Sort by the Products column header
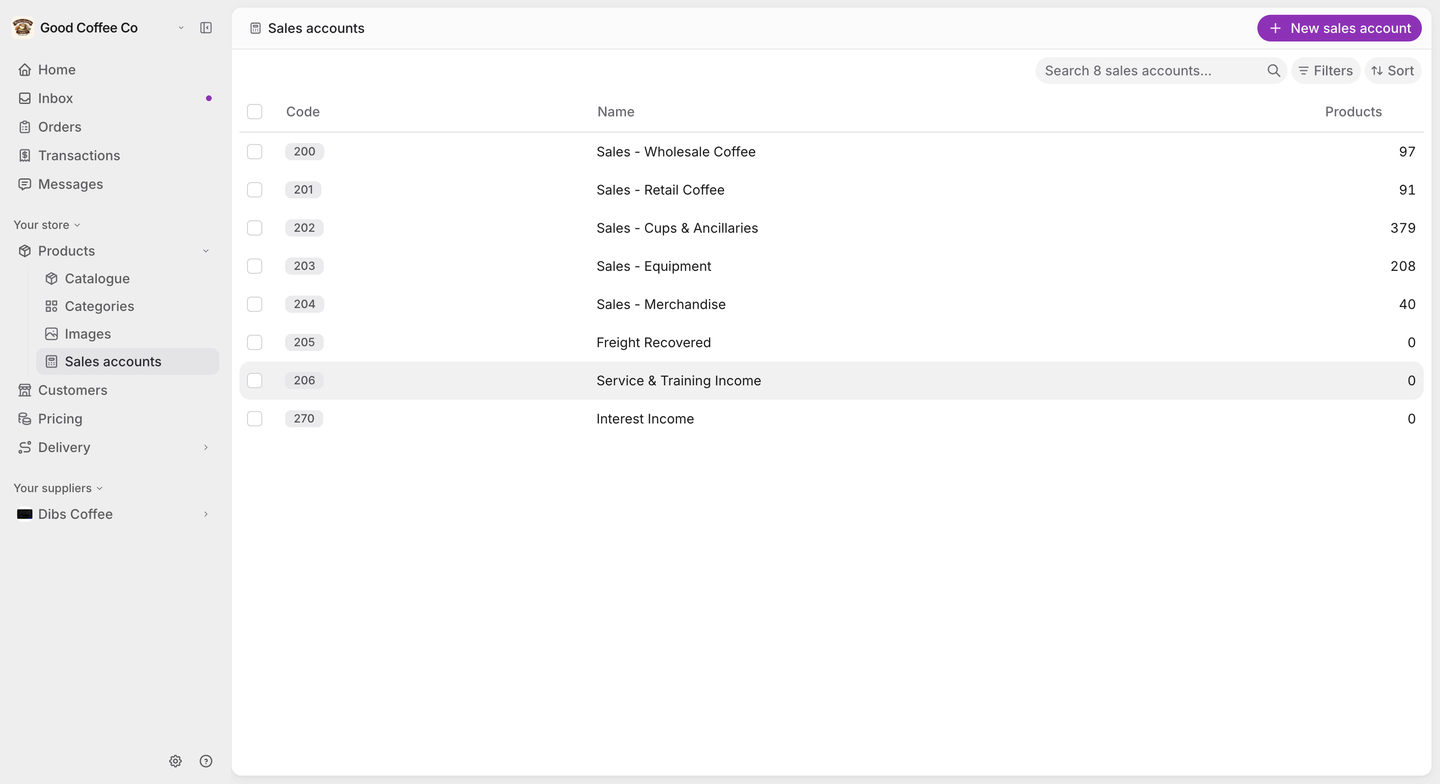 [1353, 112]
